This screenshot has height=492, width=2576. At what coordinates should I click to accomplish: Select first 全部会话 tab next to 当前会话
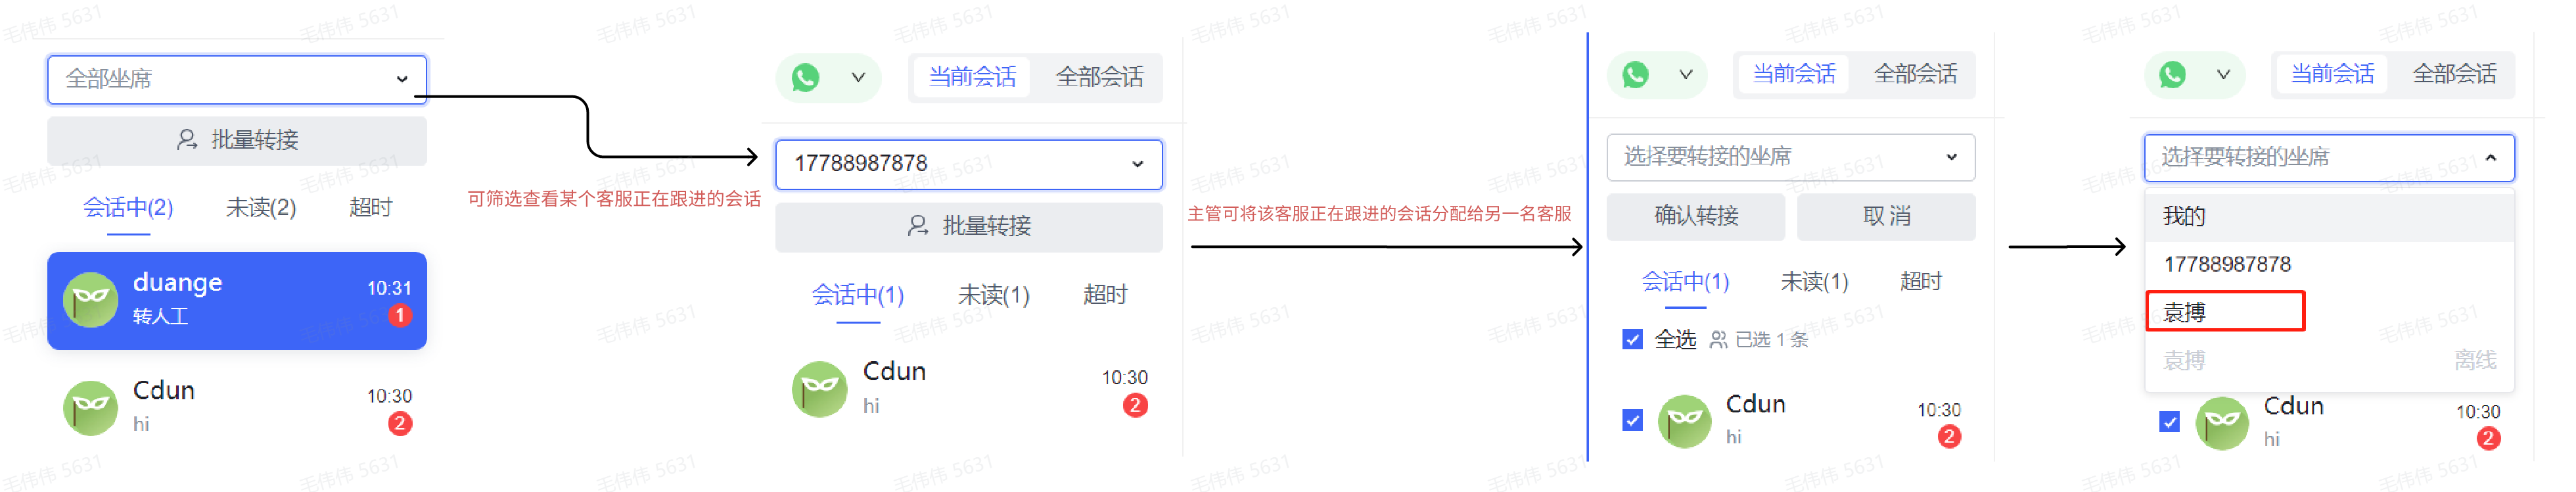point(1099,77)
